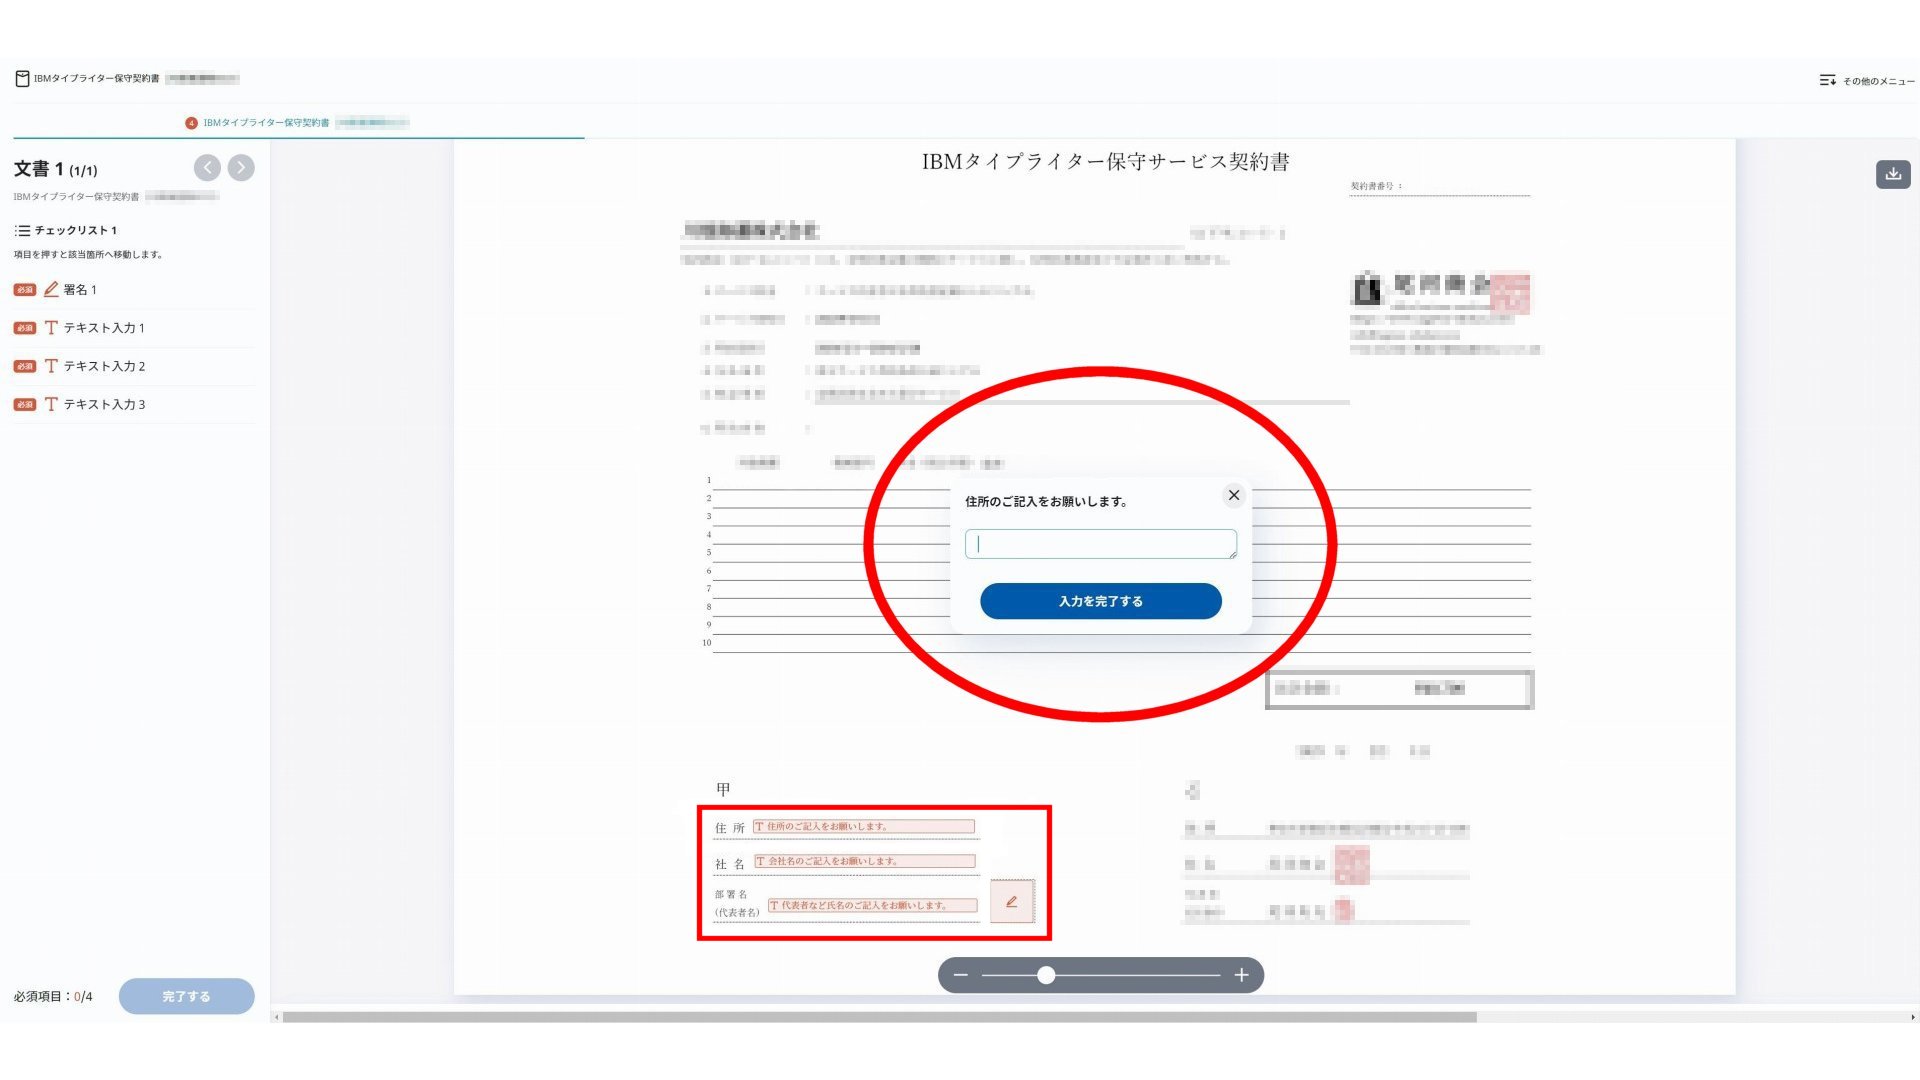Open その他のメニュー menu
1920x1080 pixels.
pos(1866,80)
